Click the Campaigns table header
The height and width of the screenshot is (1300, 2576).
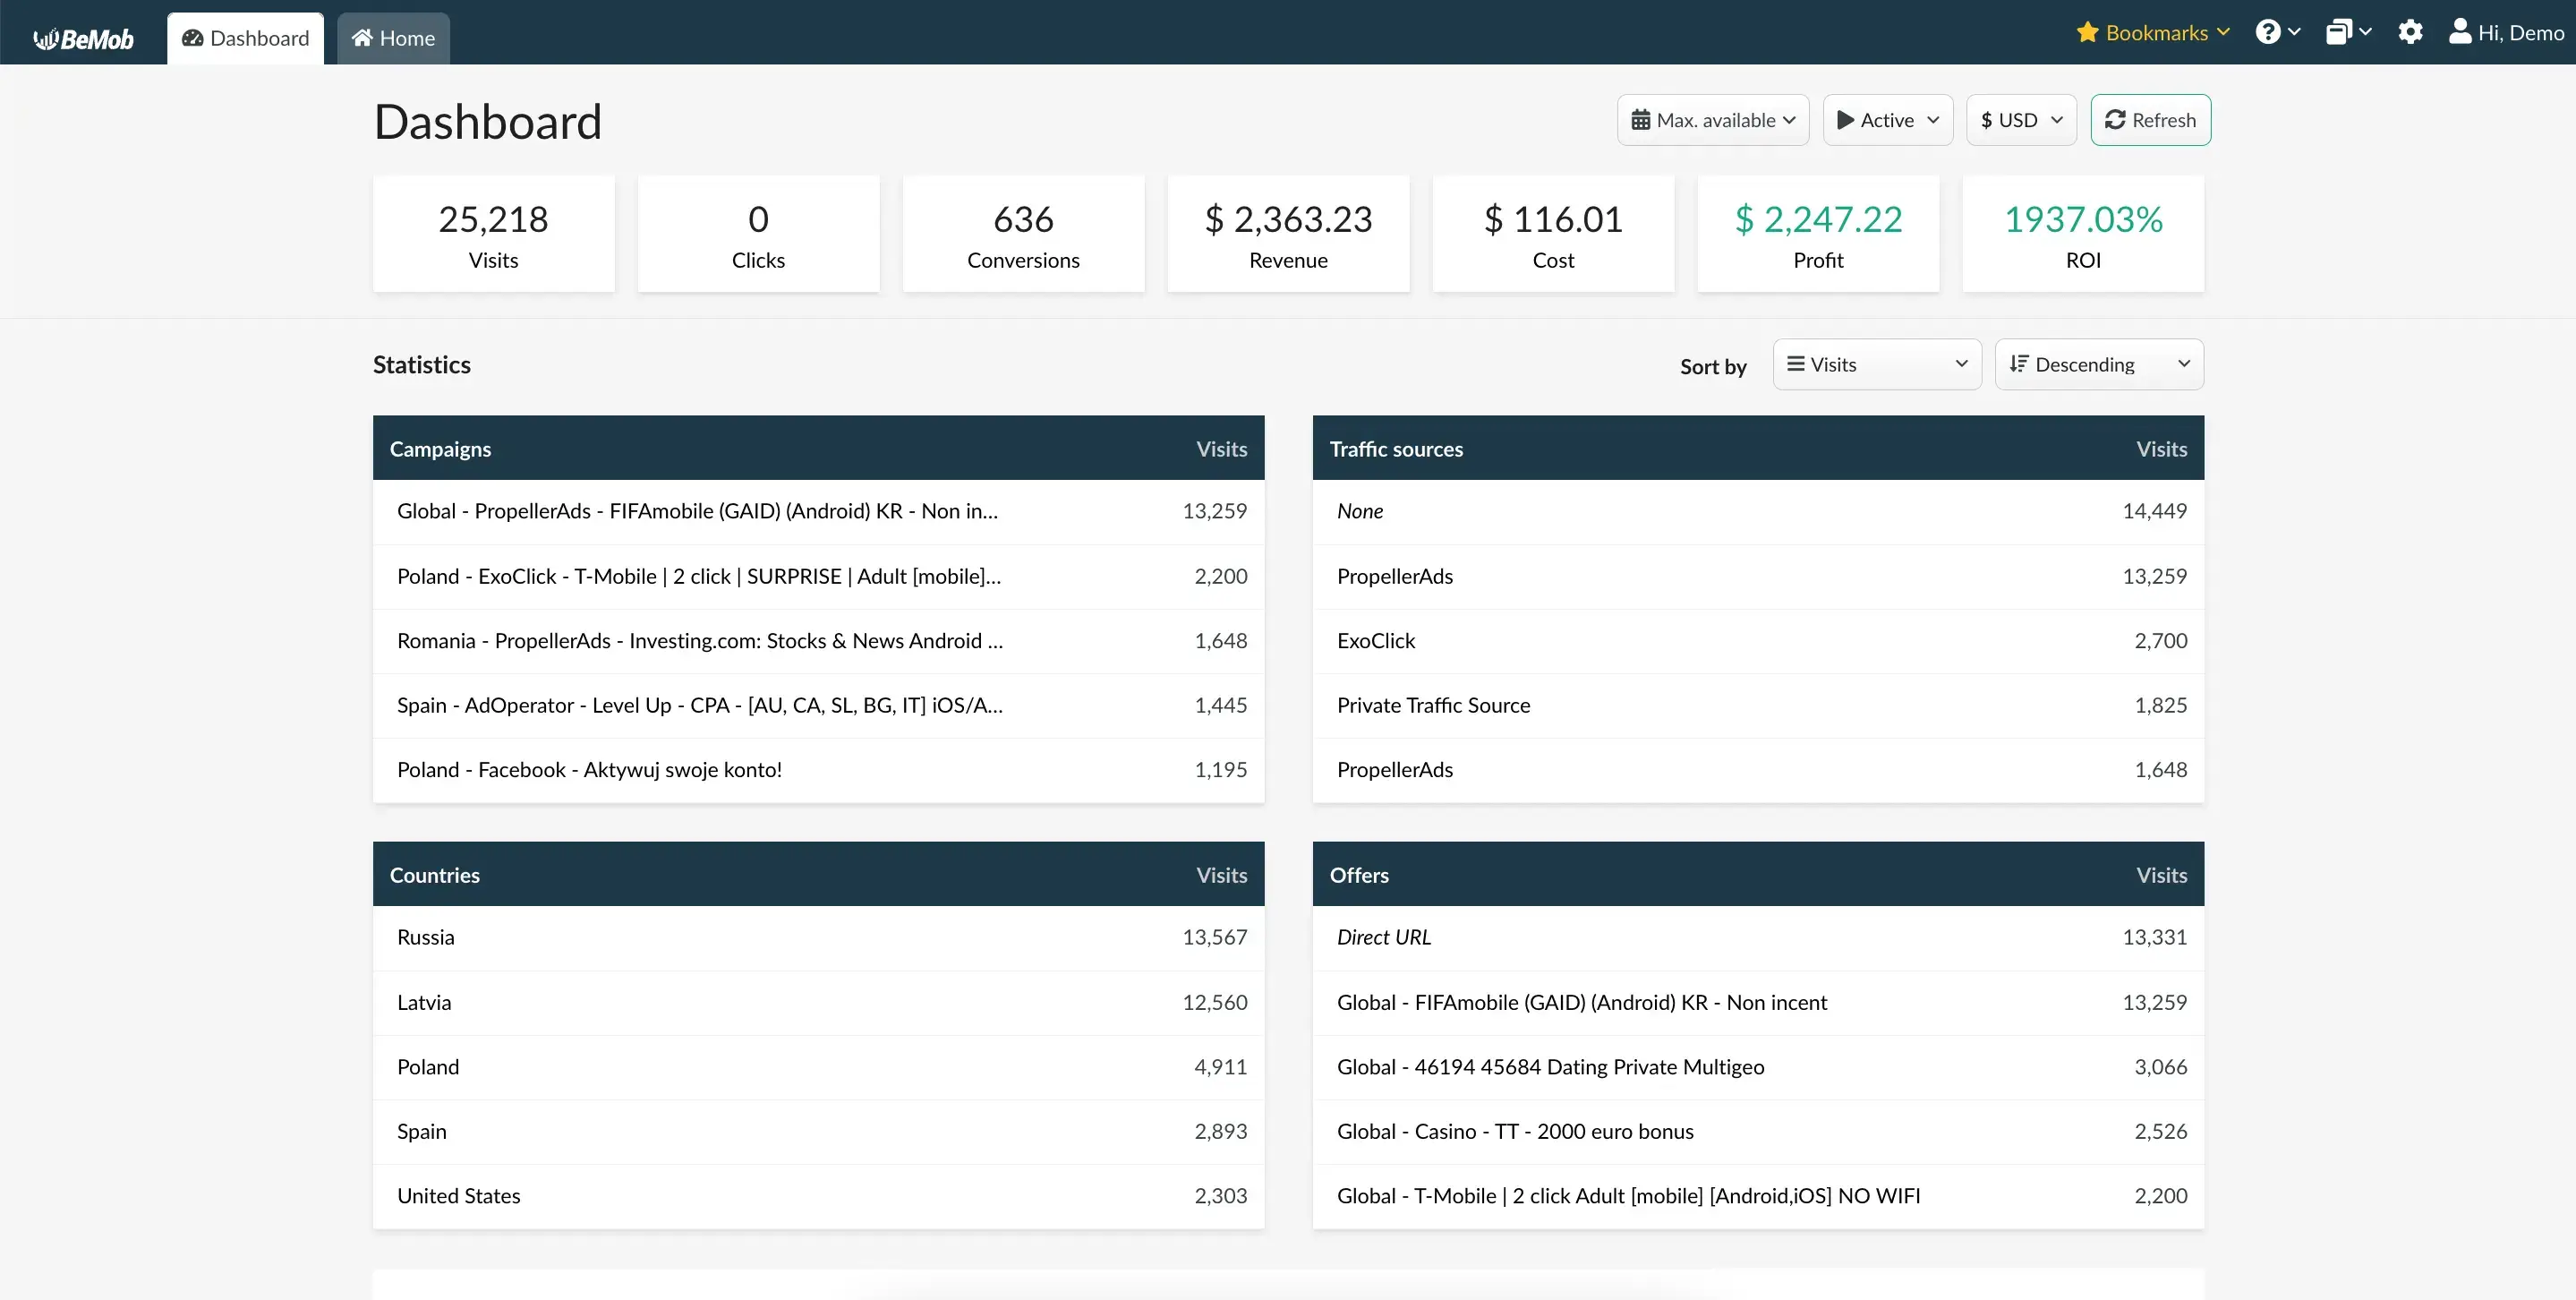[x=819, y=448]
